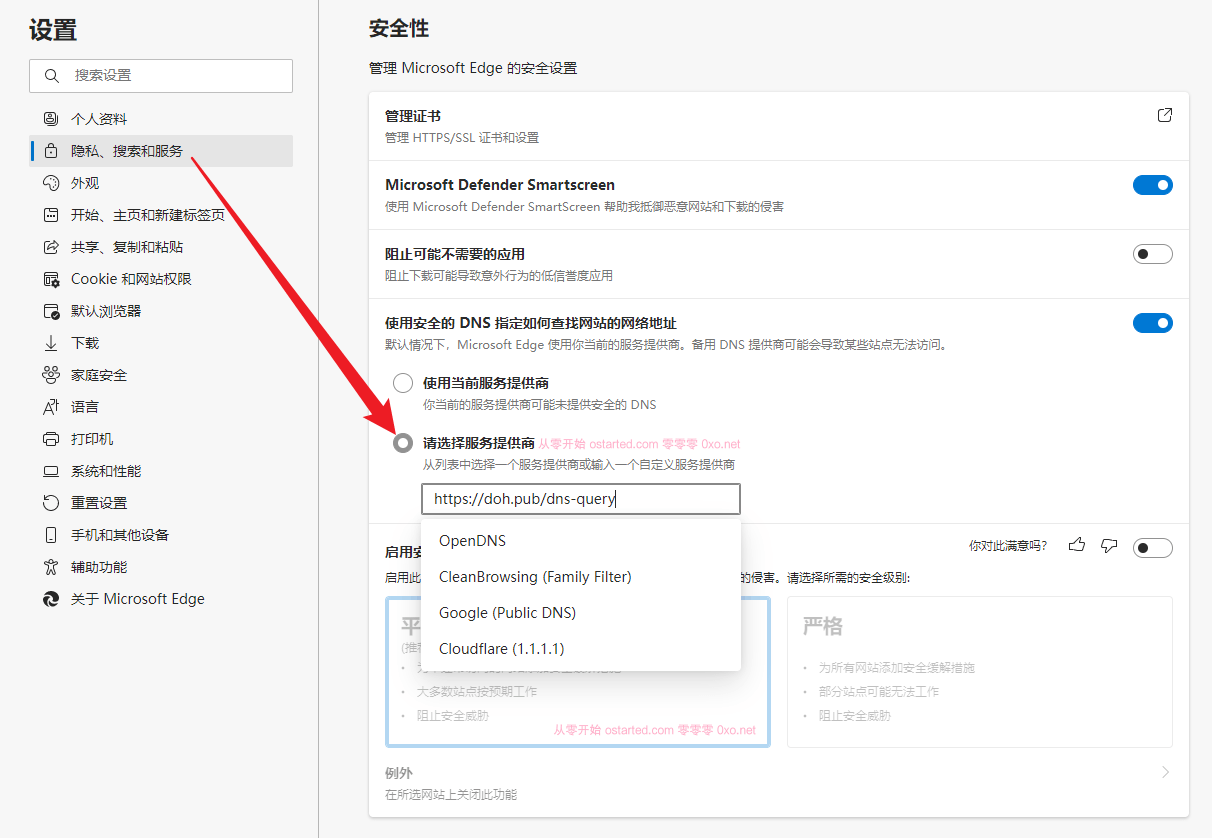Viewport: 1212px width, 838px height.
Task: Open 个人资料 settings section
Action: point(161,119)
